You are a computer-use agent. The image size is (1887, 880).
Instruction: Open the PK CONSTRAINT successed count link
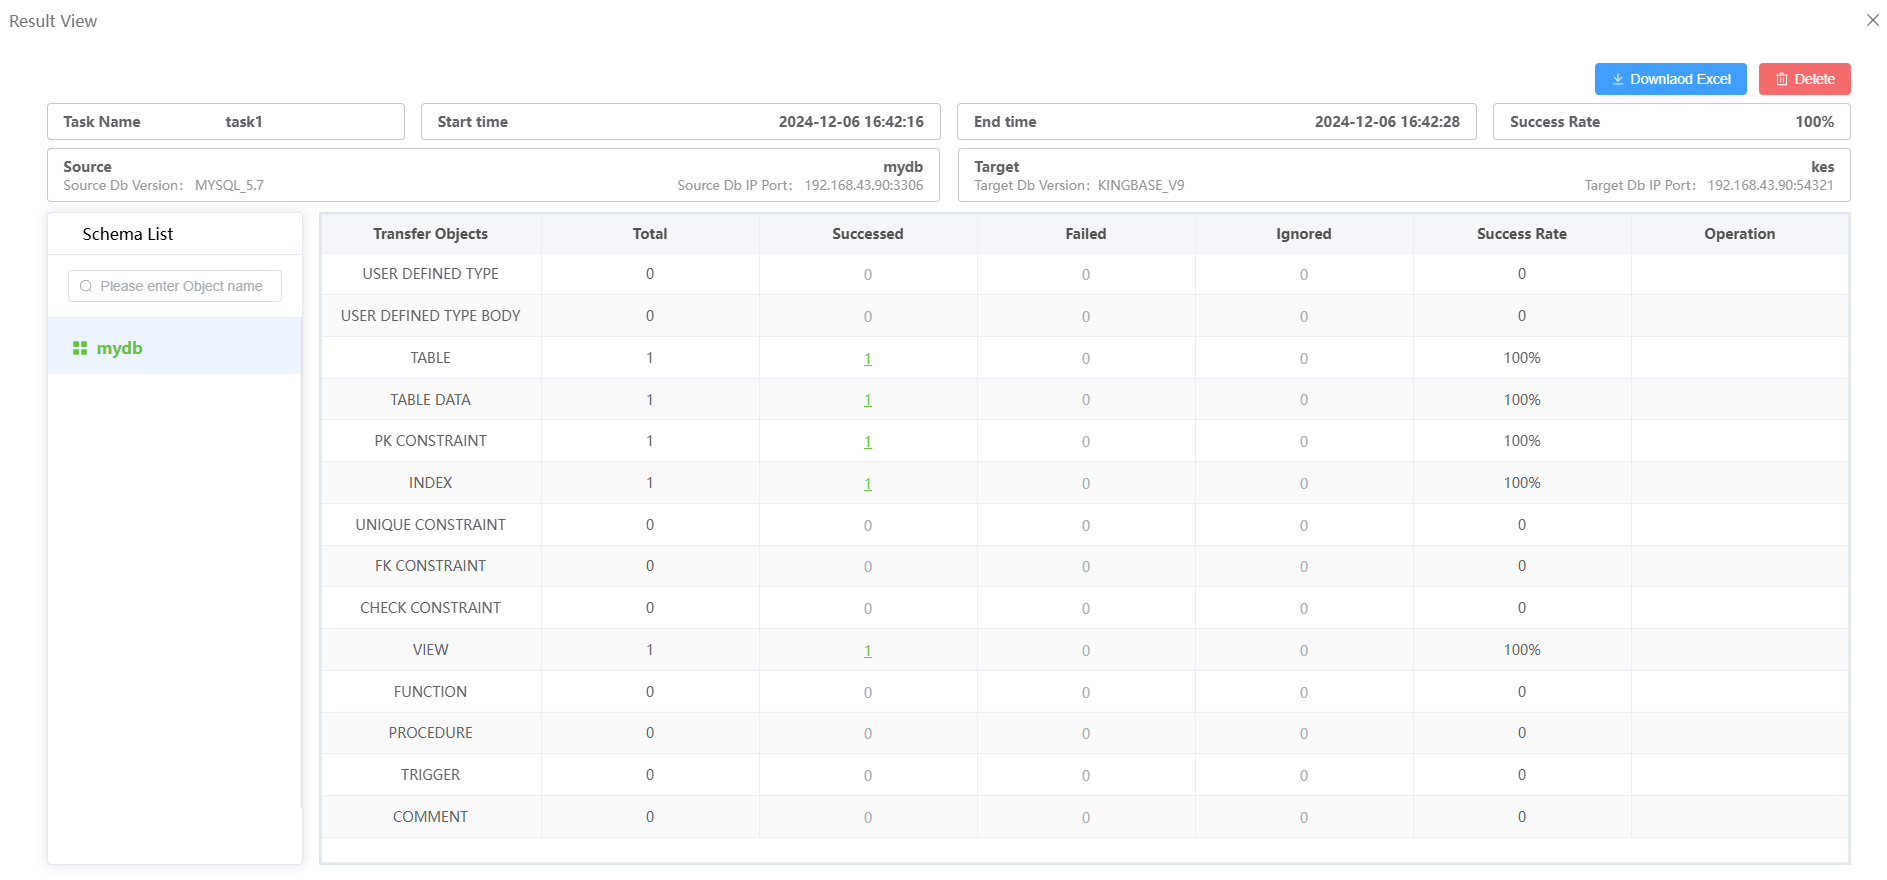click(868, 442)
